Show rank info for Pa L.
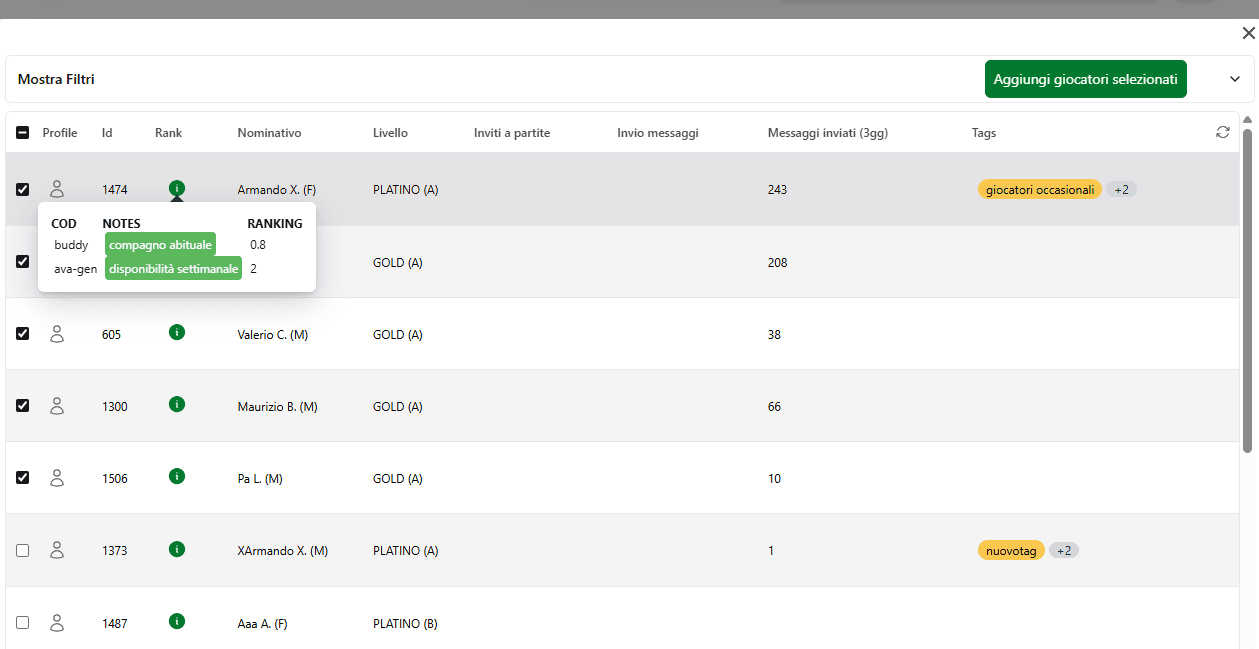 click(x=177, y=476)
